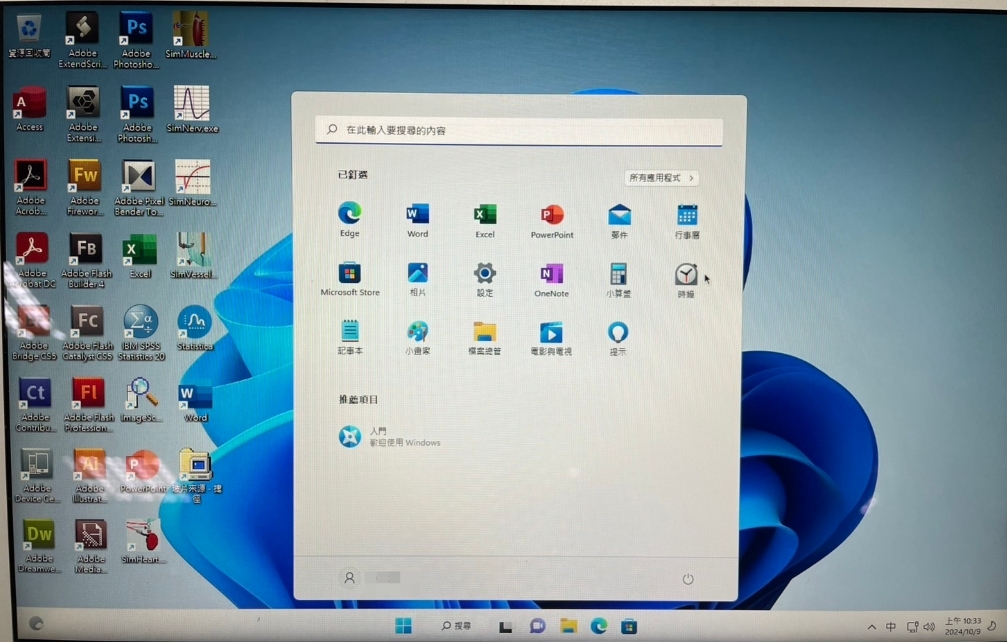Select the SimNeuro desktop shortcut
1007x642 pixels.
pos(193,183)
